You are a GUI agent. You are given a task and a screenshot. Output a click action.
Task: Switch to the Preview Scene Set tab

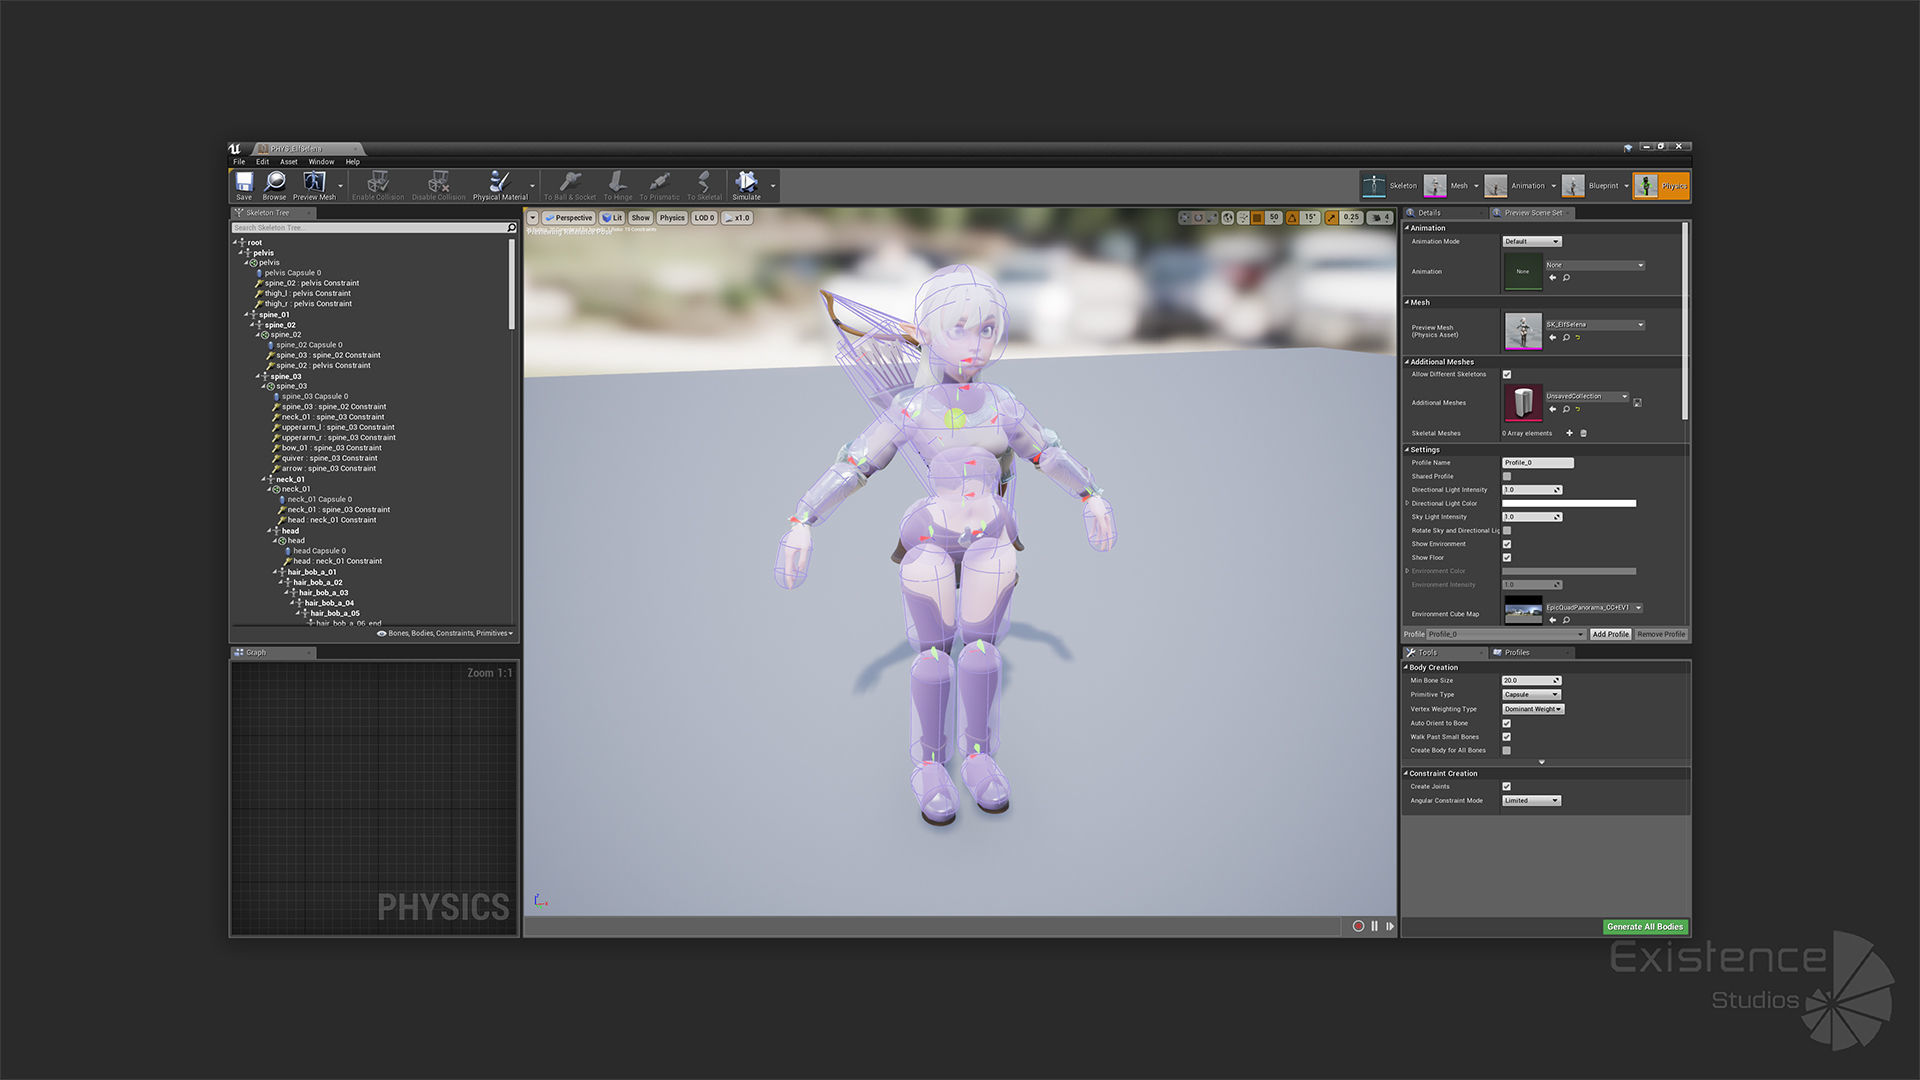(1532, 213)
